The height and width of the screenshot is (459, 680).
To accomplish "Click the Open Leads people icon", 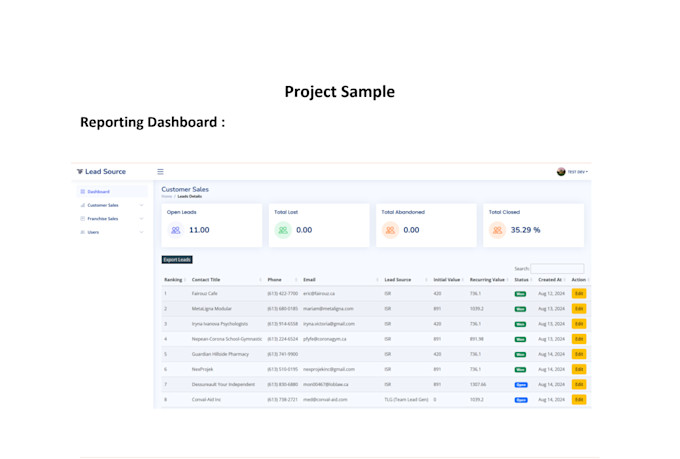I will [x=176, y=230].
